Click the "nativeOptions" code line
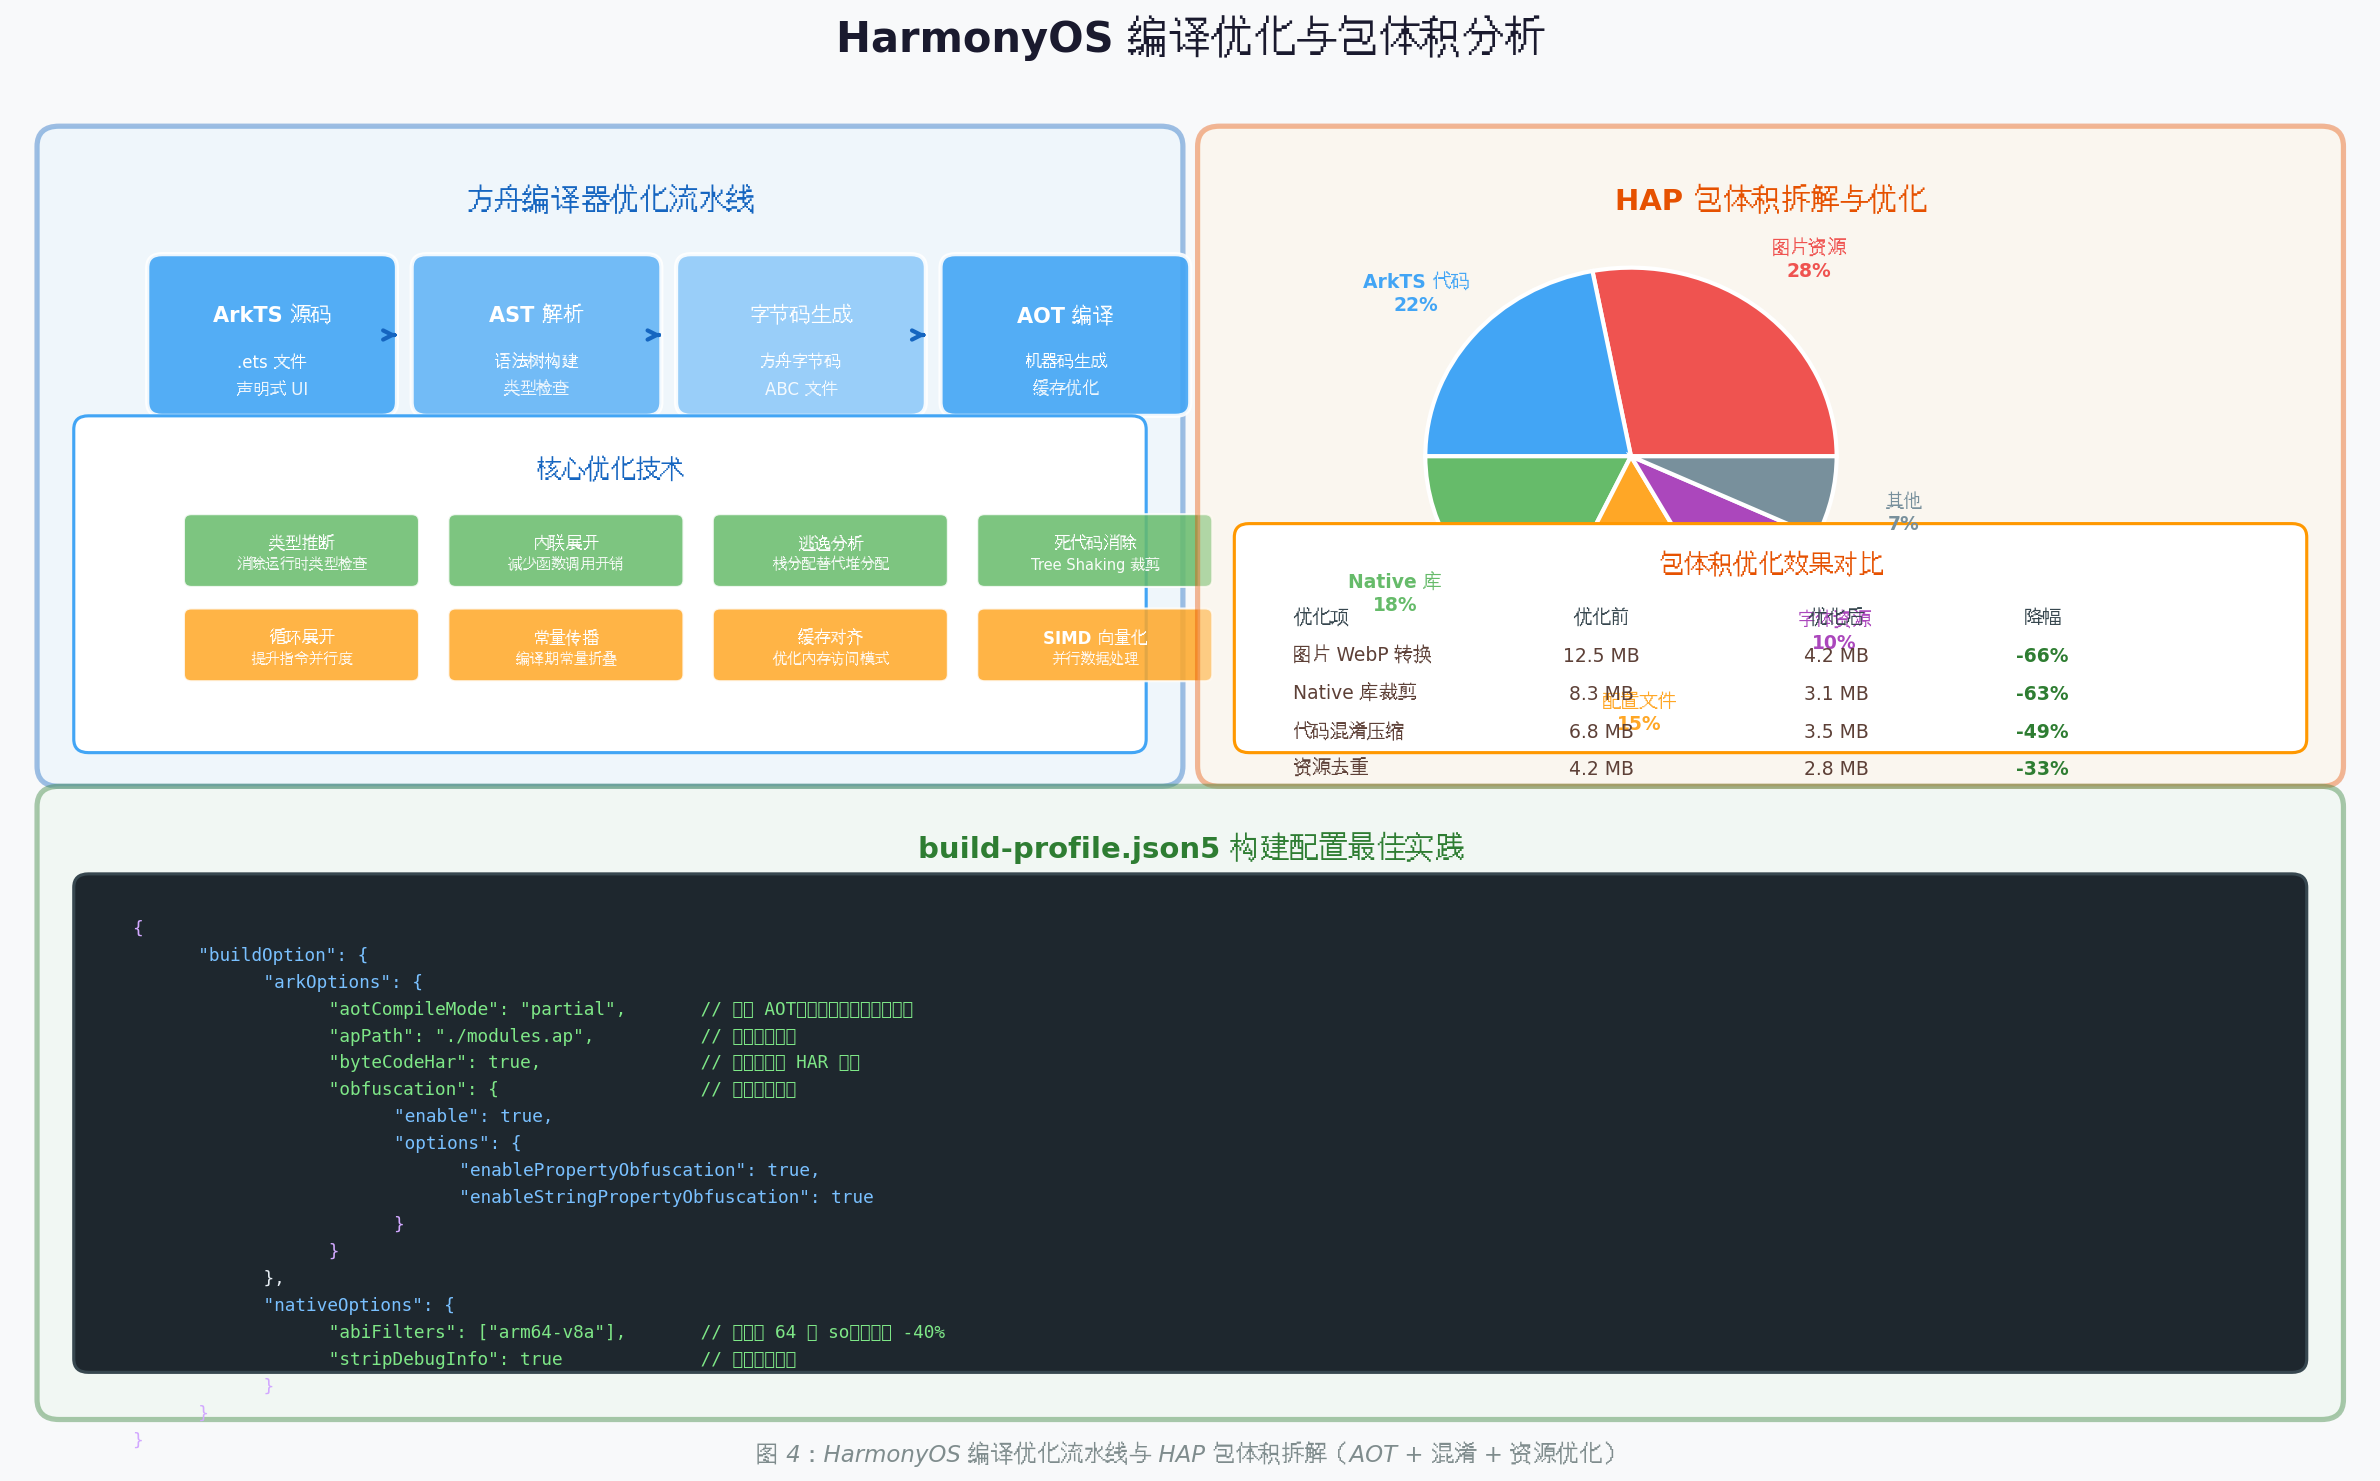Screen dimensions: 2380x1481 (x=359, y=1305)
